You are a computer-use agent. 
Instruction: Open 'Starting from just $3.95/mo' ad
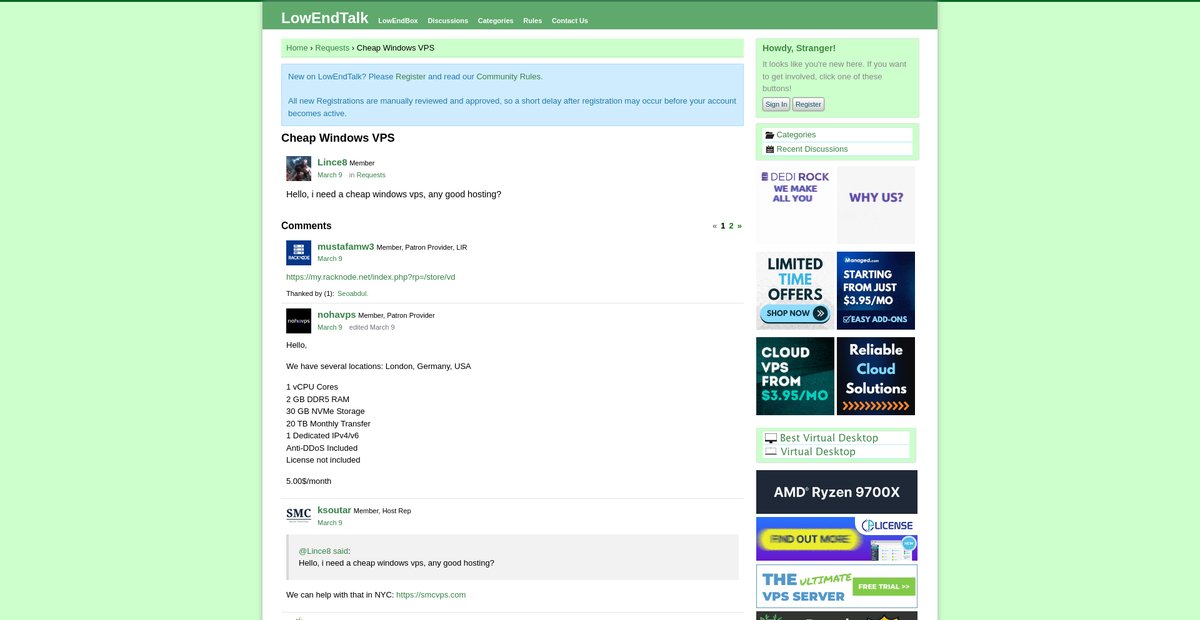pos(876,291)
